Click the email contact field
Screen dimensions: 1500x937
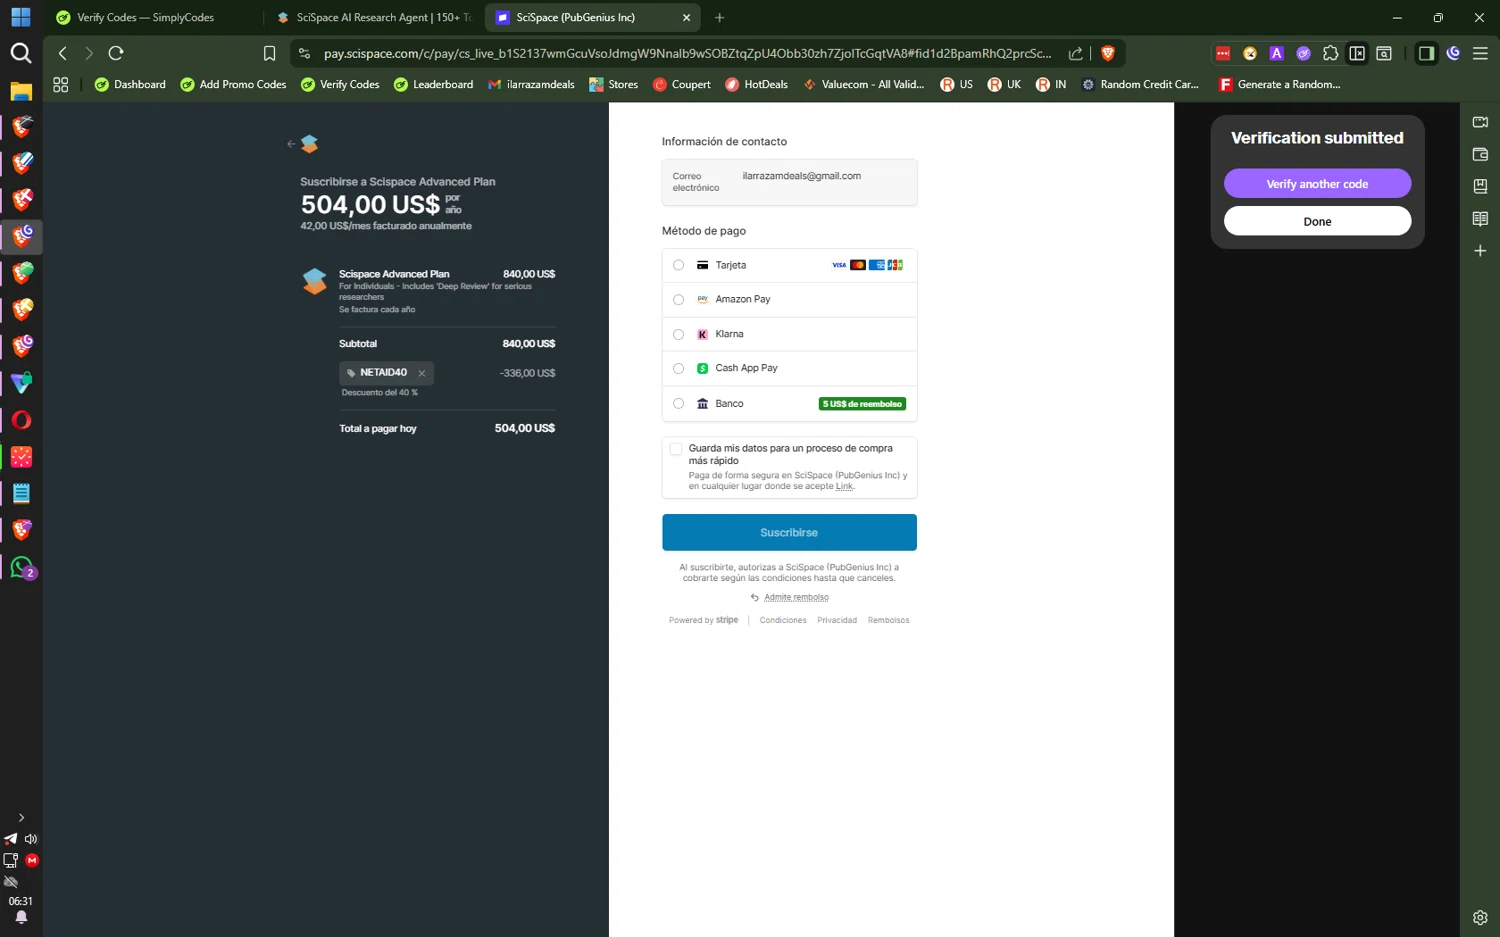pos(789,182)
